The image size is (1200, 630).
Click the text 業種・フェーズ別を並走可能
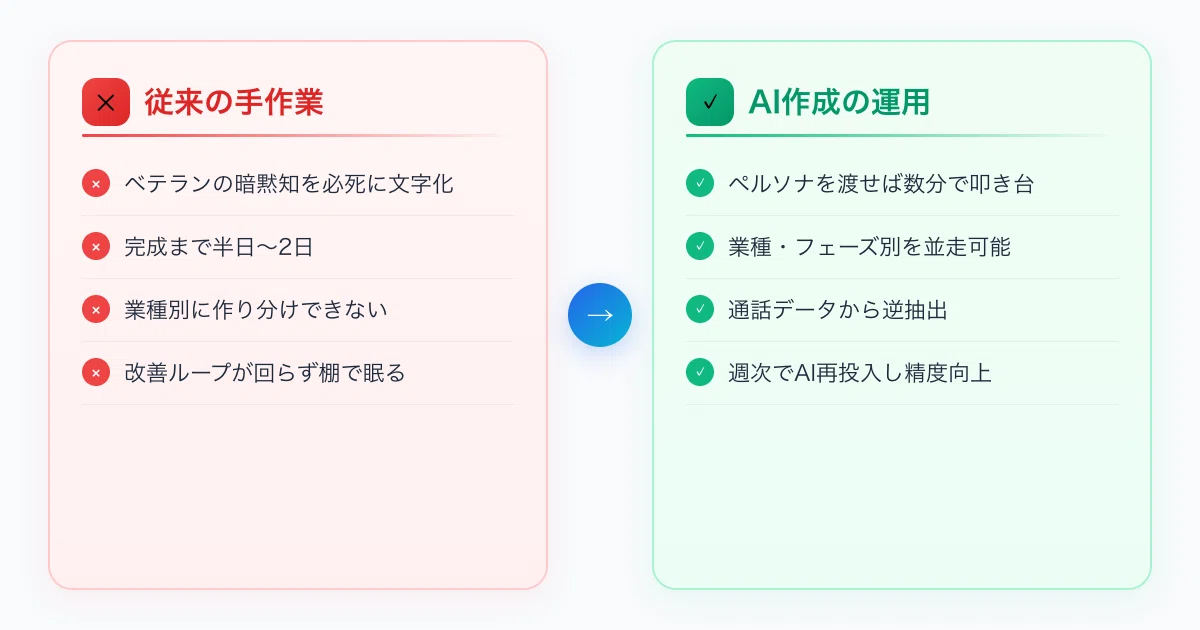tap(870, 247)
